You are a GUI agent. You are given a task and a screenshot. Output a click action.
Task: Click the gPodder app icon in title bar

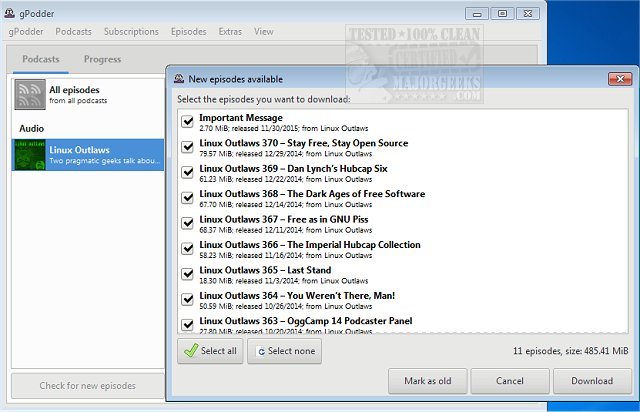pyautogui.click(x=9, y=13)
